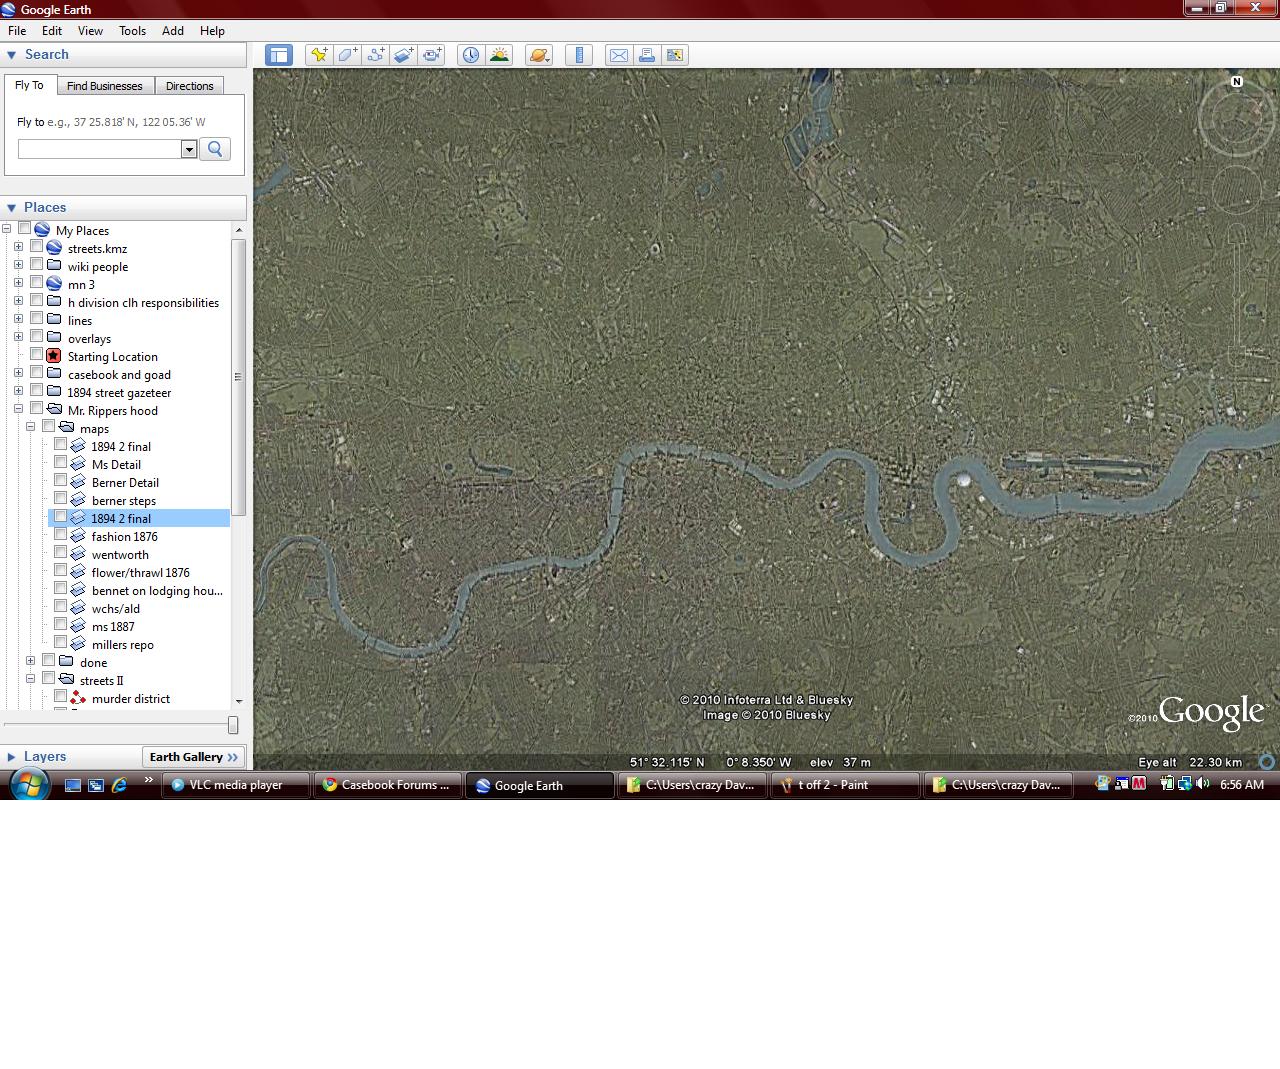Open the Fly to search history dropdown

[x=189, y=149]
